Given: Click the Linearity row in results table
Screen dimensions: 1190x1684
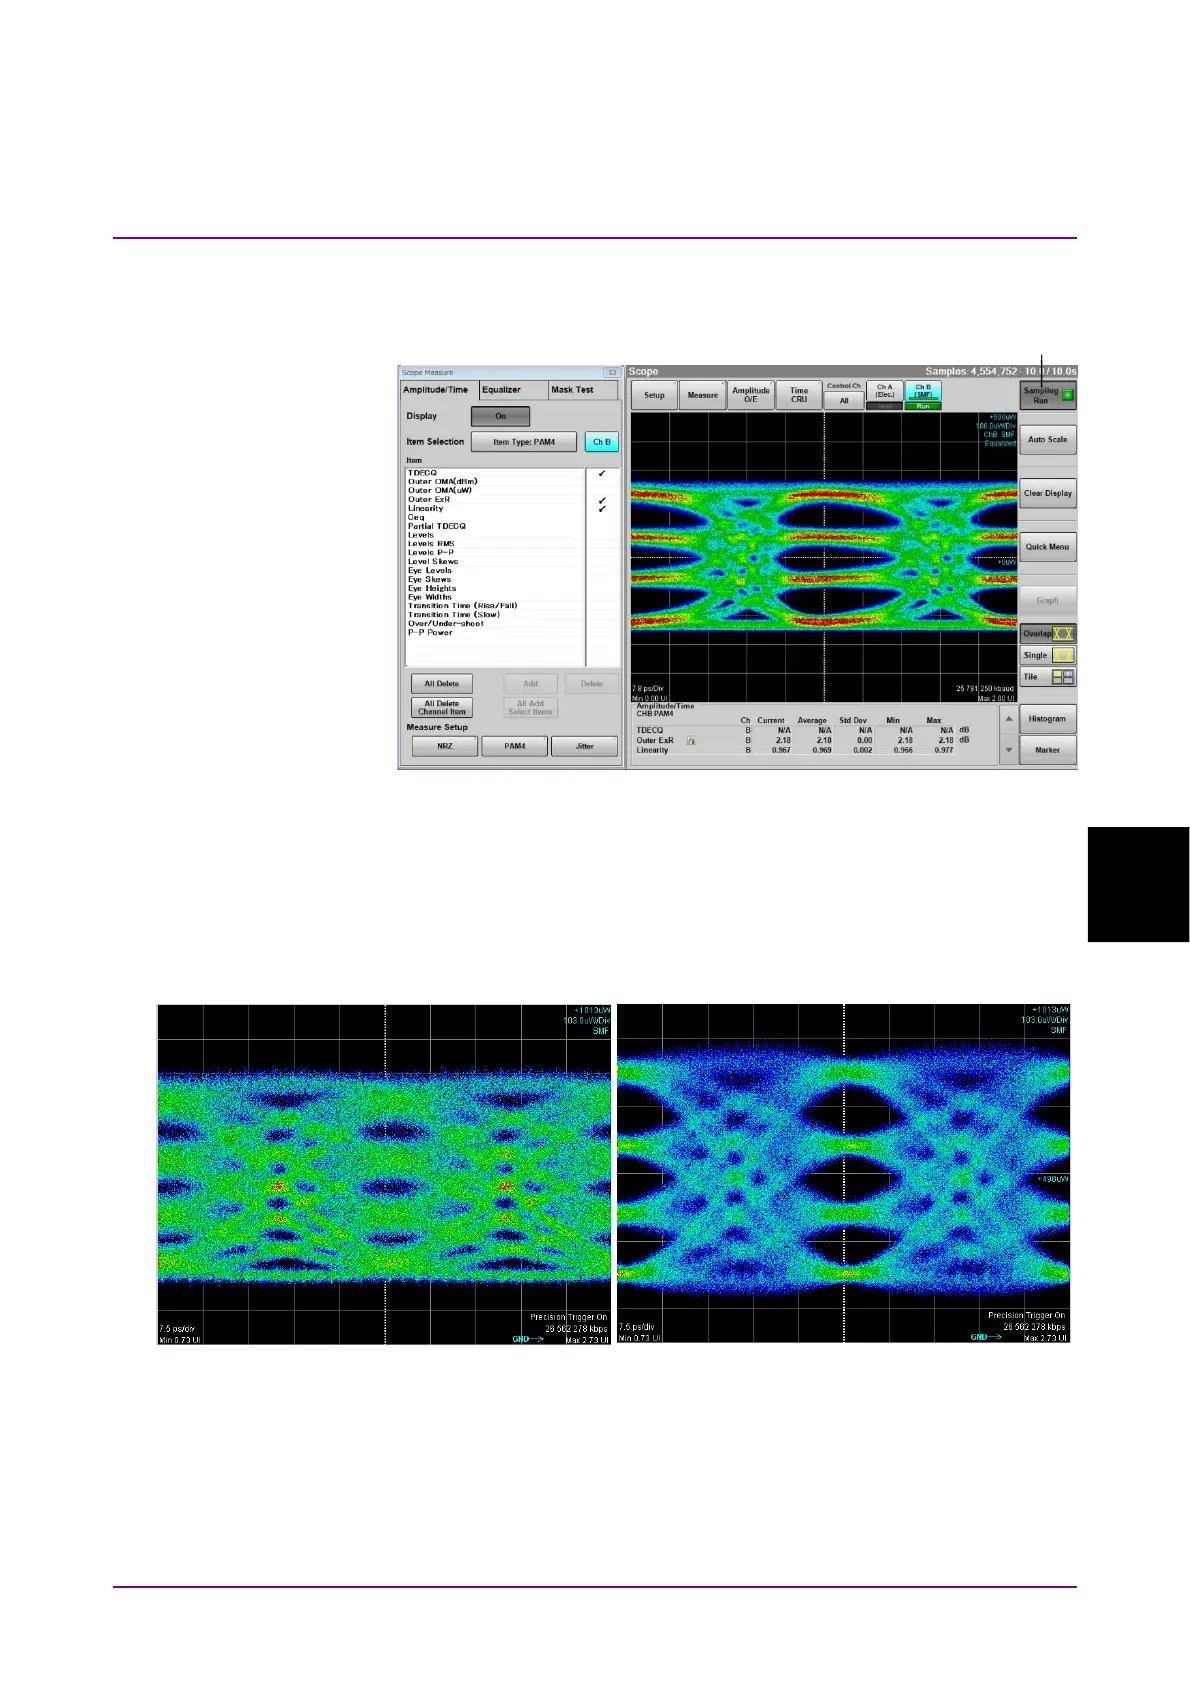Looking at the screenshot, I should pos(803,751).
